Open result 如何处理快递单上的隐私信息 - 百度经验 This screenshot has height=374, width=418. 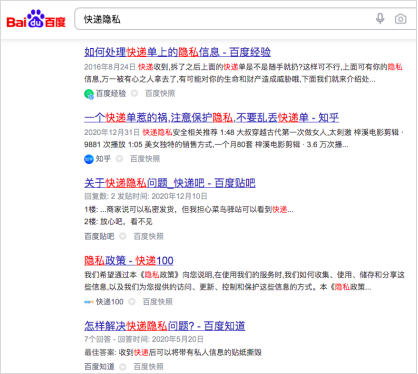pos(177,52)
